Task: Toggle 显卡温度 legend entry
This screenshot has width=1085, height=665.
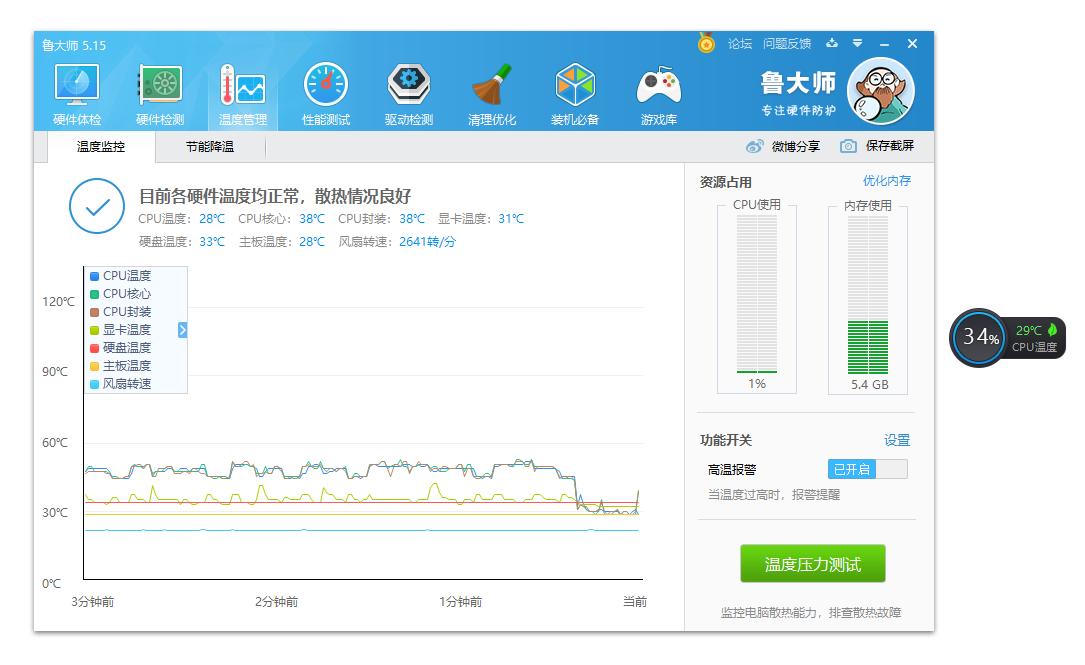Action: pos(120,329)
